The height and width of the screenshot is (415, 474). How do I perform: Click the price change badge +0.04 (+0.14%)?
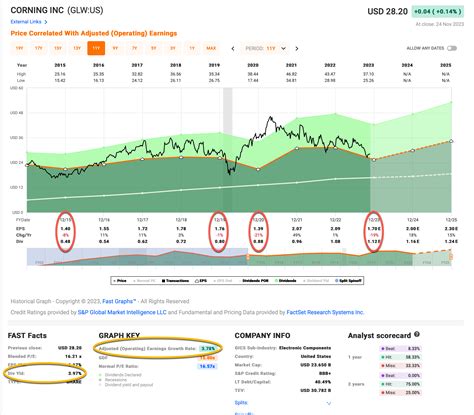click(x=438, y=11)
